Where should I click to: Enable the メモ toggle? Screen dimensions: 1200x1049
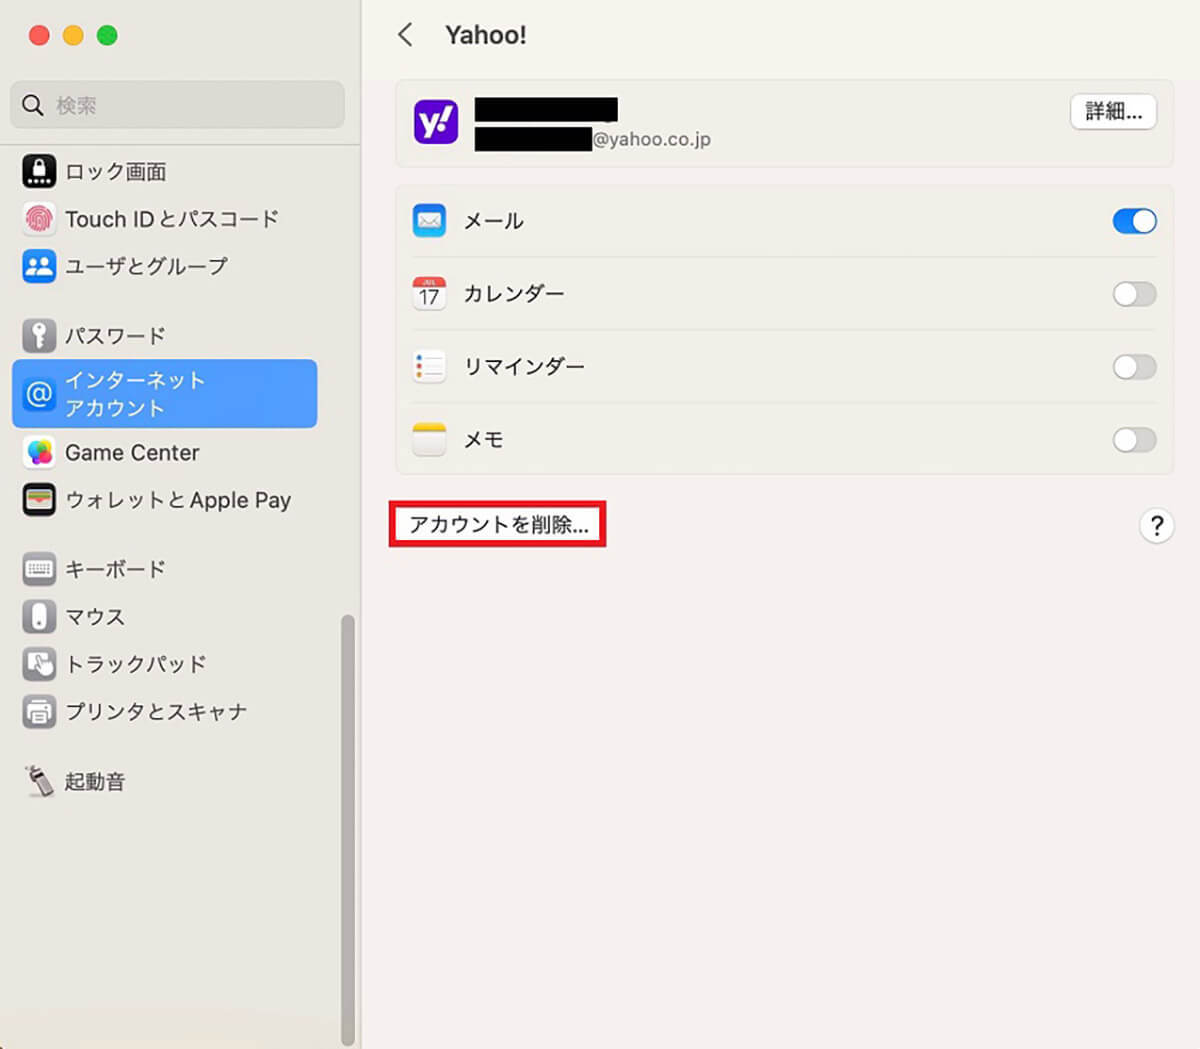pos(1134,440)
